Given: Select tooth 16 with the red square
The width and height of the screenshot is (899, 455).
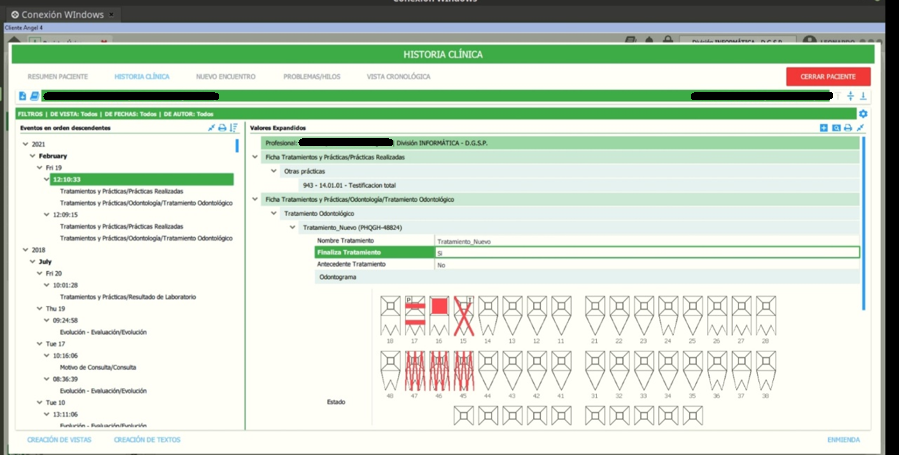Looking at the screenshot, I should pyautogui.click(x=439, y=315).
